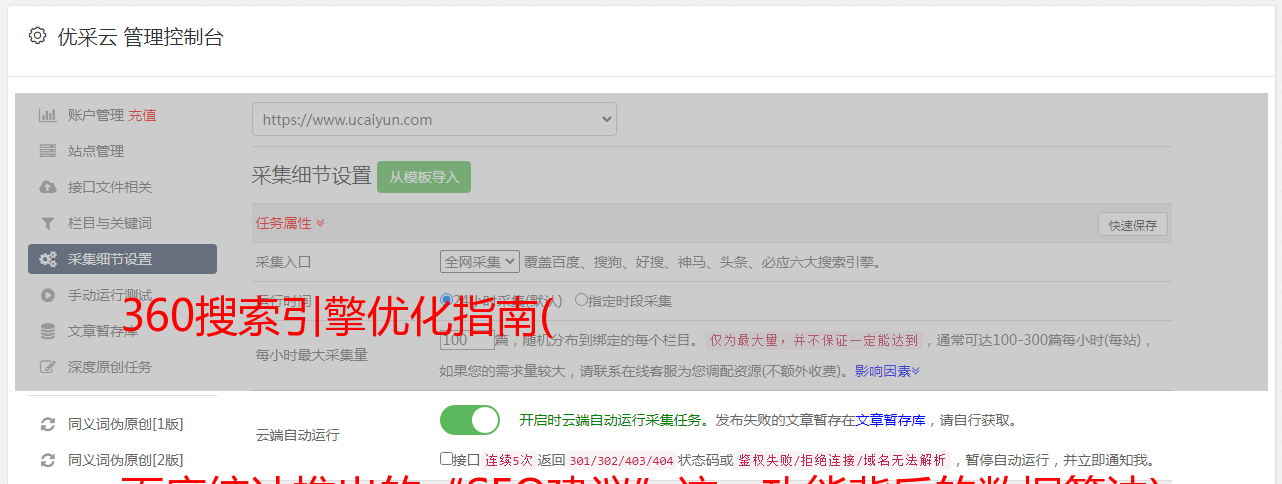Open 账户管理 in the sidebar
The width and height of the screenshot is (1282, 484).
[96, 115]
